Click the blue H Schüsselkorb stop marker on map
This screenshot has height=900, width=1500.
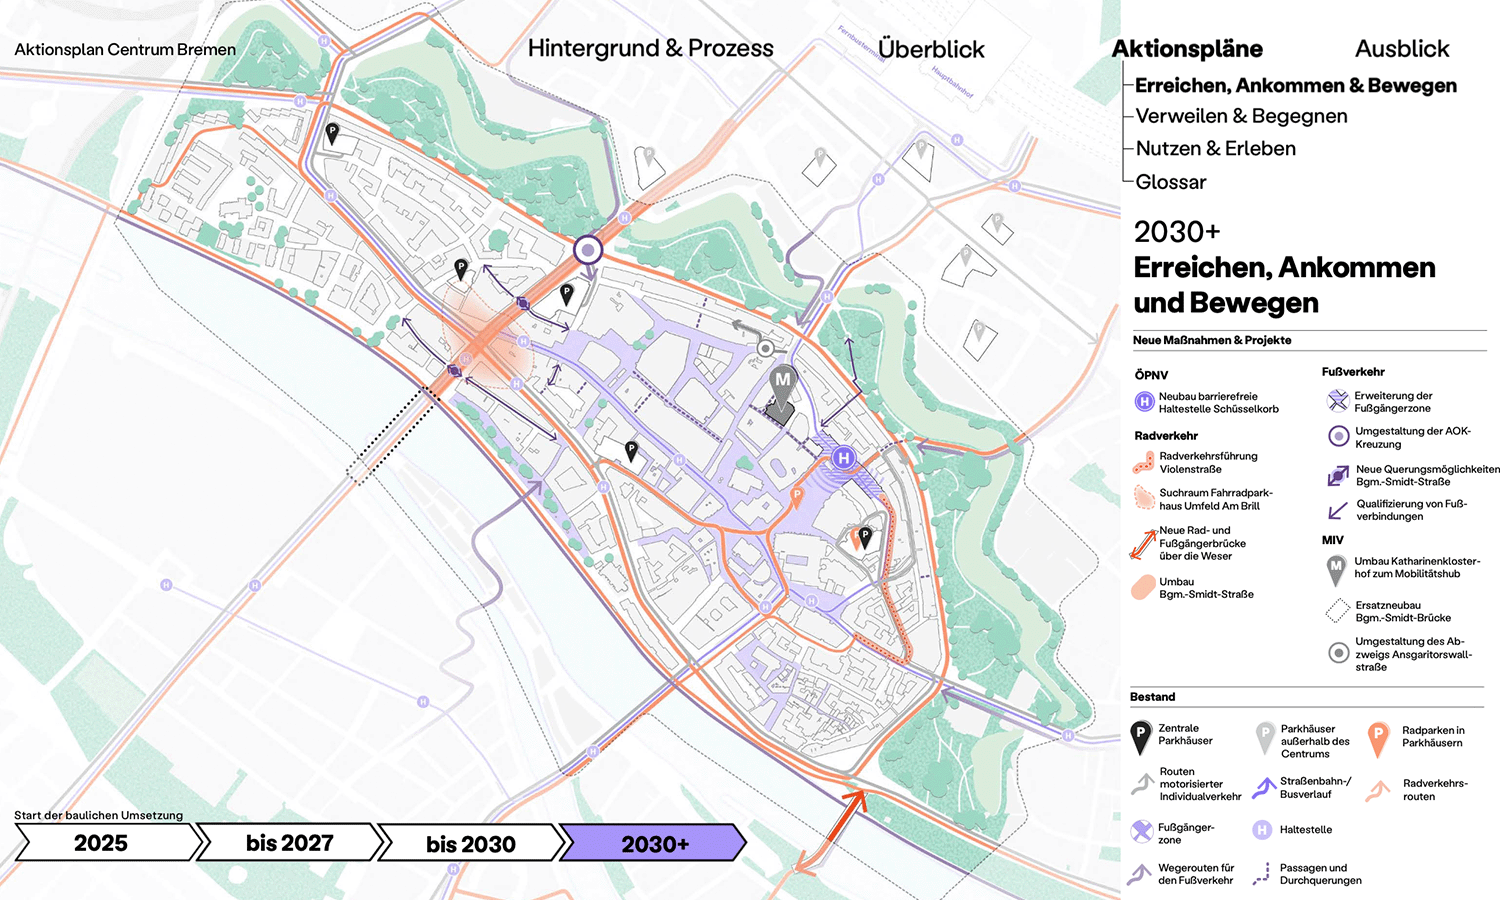tap(844, 458)
